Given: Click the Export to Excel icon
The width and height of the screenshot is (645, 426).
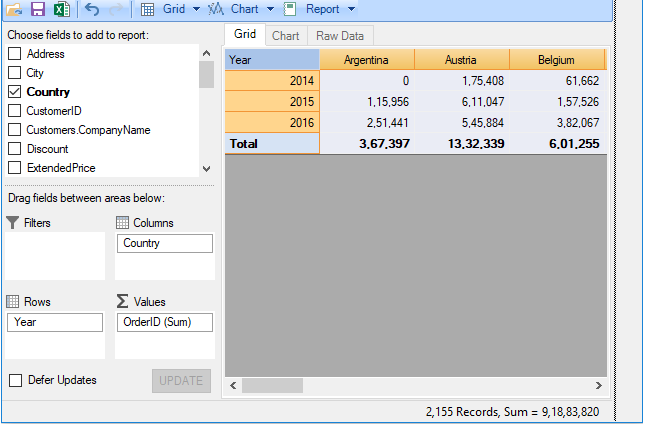Looking at the screenshot, I should [x=61, y=9].
